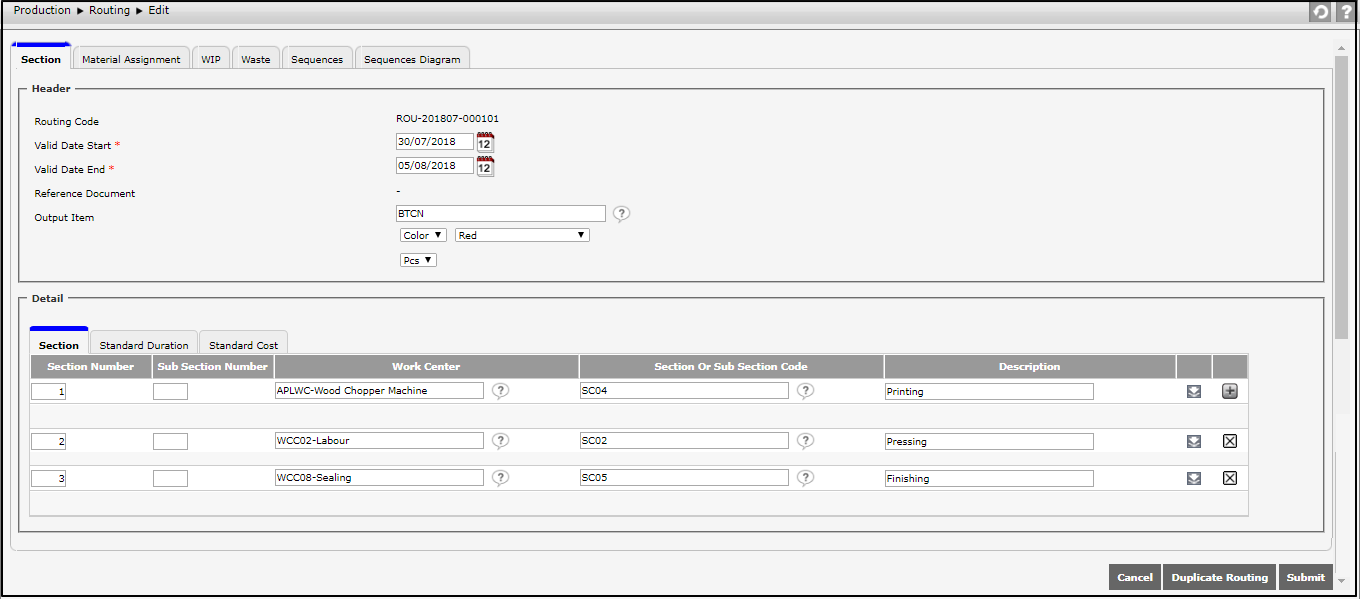Image resolution: width=1360 pixels, height=599 pixels.
Task: Click the Finishing description field
Action: point(989,478)
